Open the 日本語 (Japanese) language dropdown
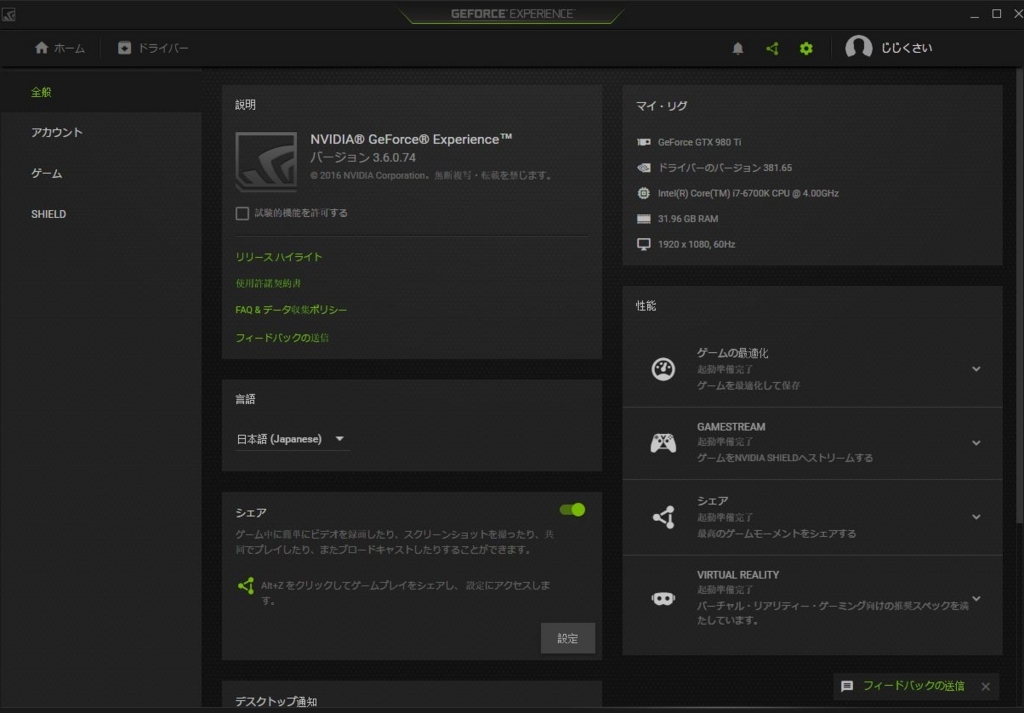This screenshot has width=1024, height=713. click(x=292, y=439)
